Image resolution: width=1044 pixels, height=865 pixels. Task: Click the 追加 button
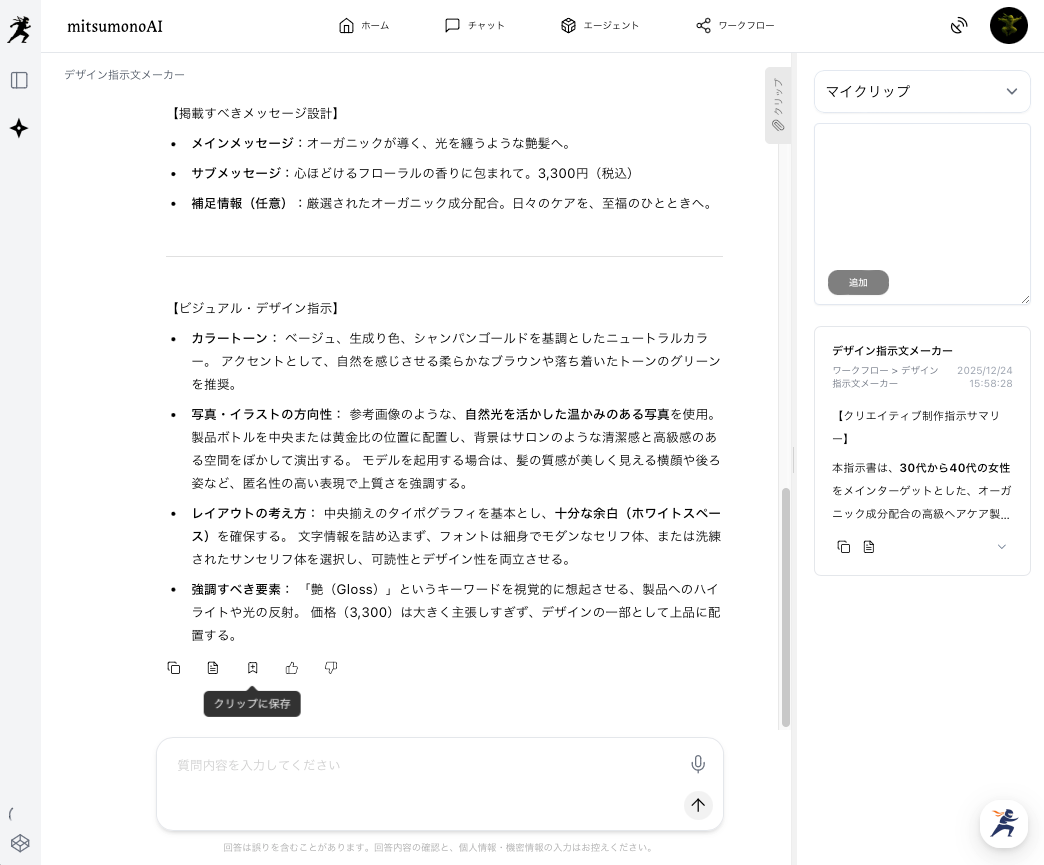[858, 282]
